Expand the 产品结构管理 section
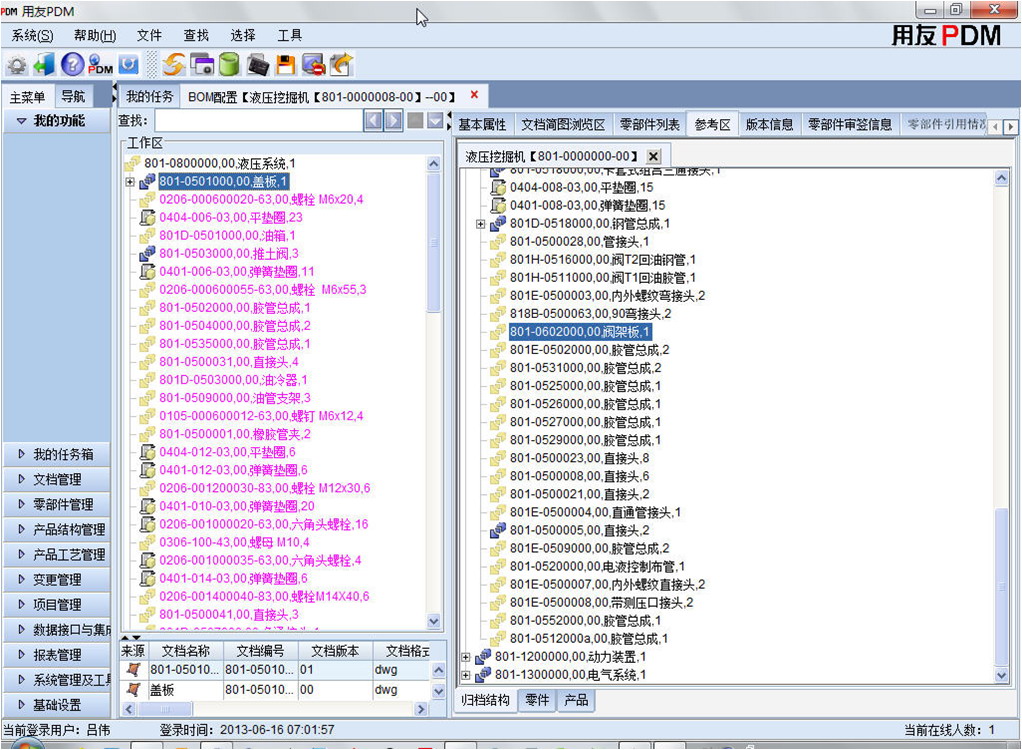Viewport: 1022px width, 750px height. tap(22, 529)
